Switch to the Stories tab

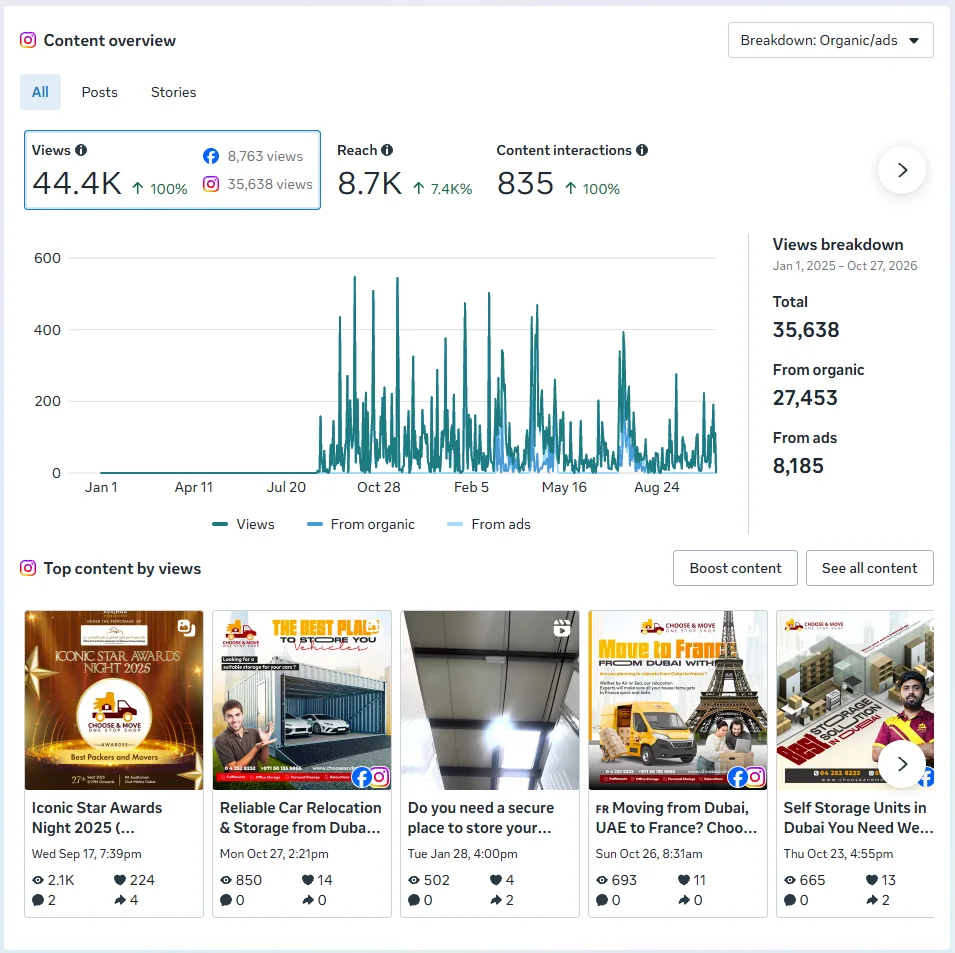point(174,92)
